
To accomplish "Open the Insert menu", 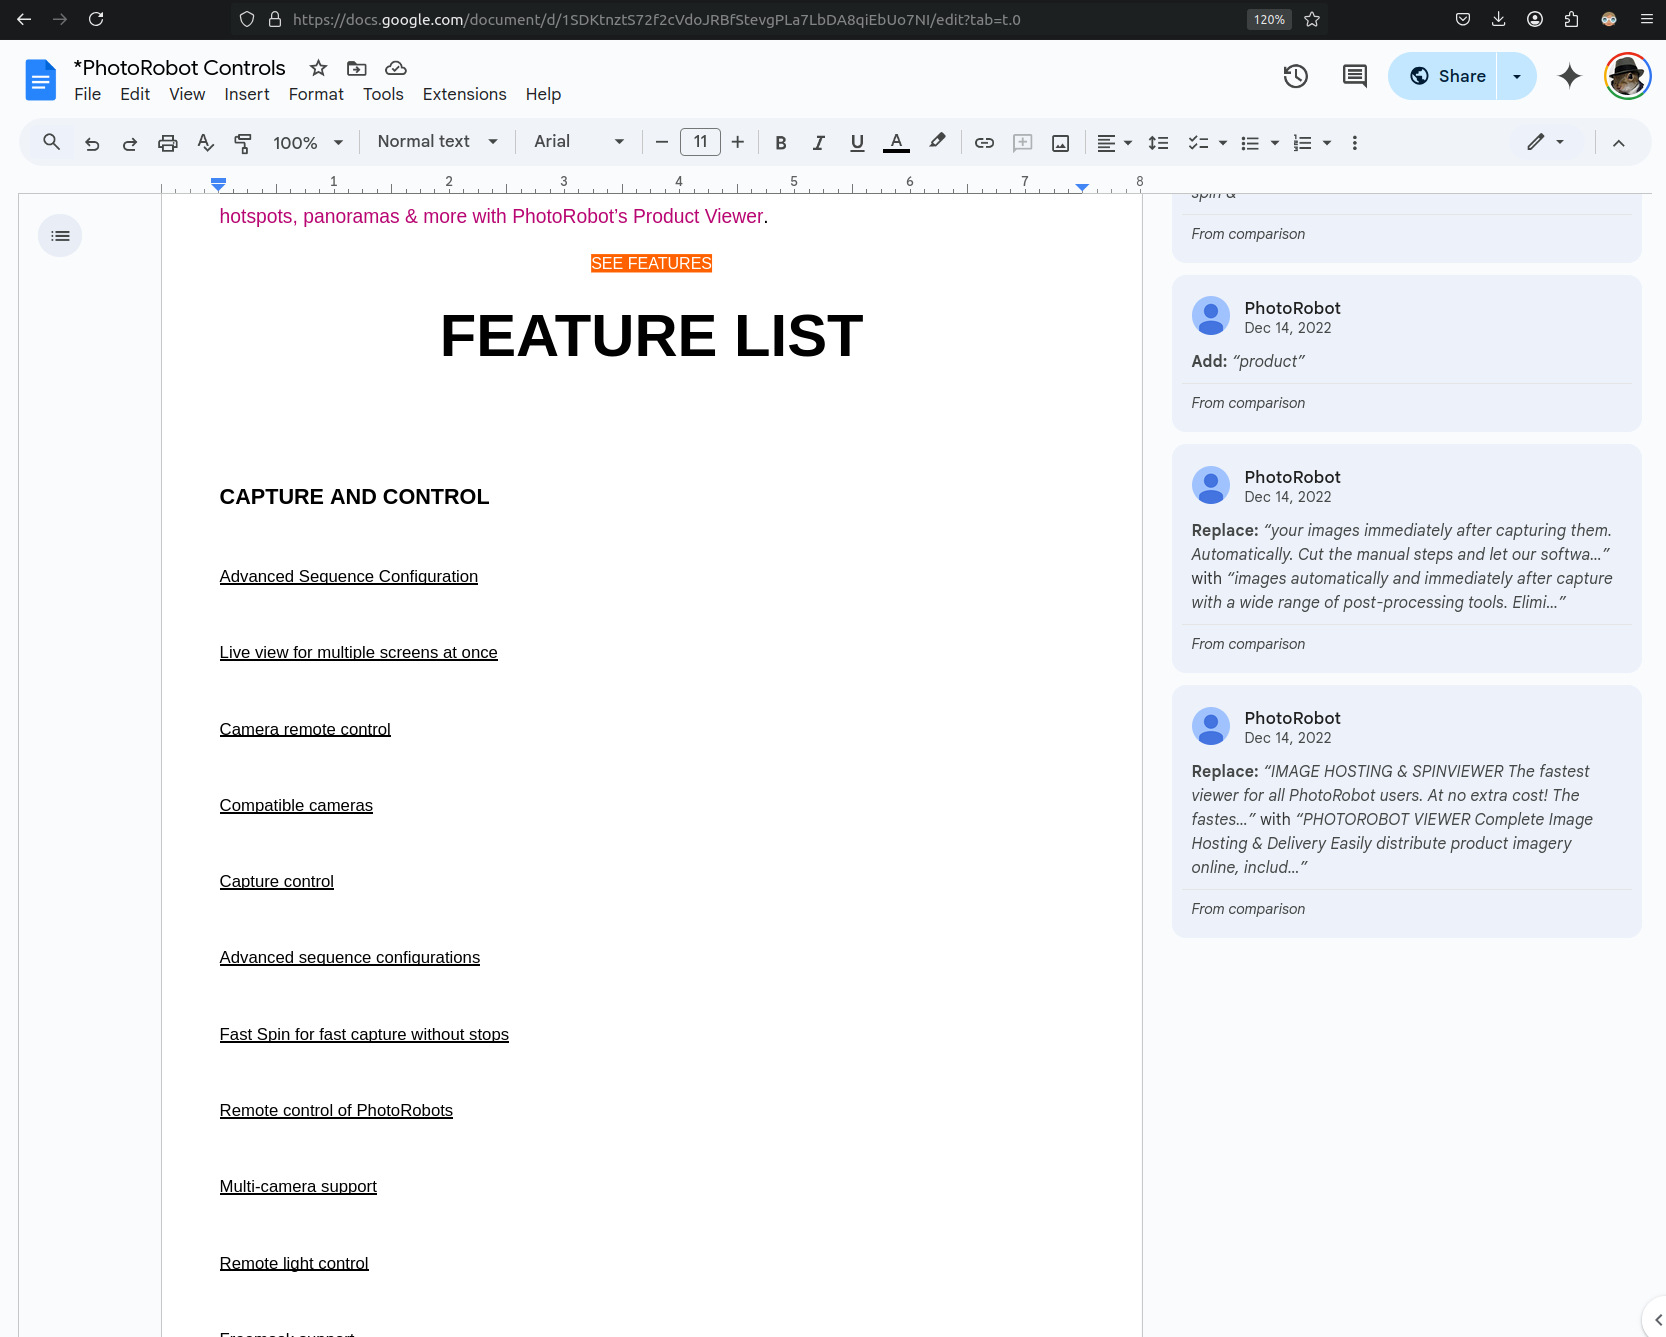I will [247, 94].
